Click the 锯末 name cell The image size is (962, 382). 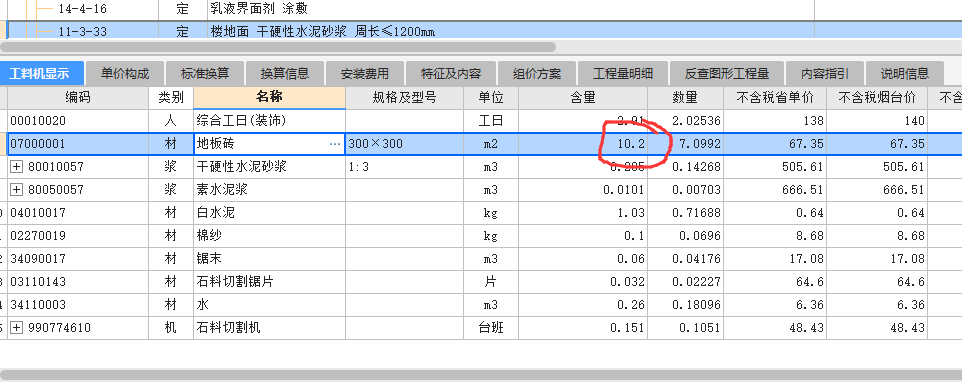(269, 259)
